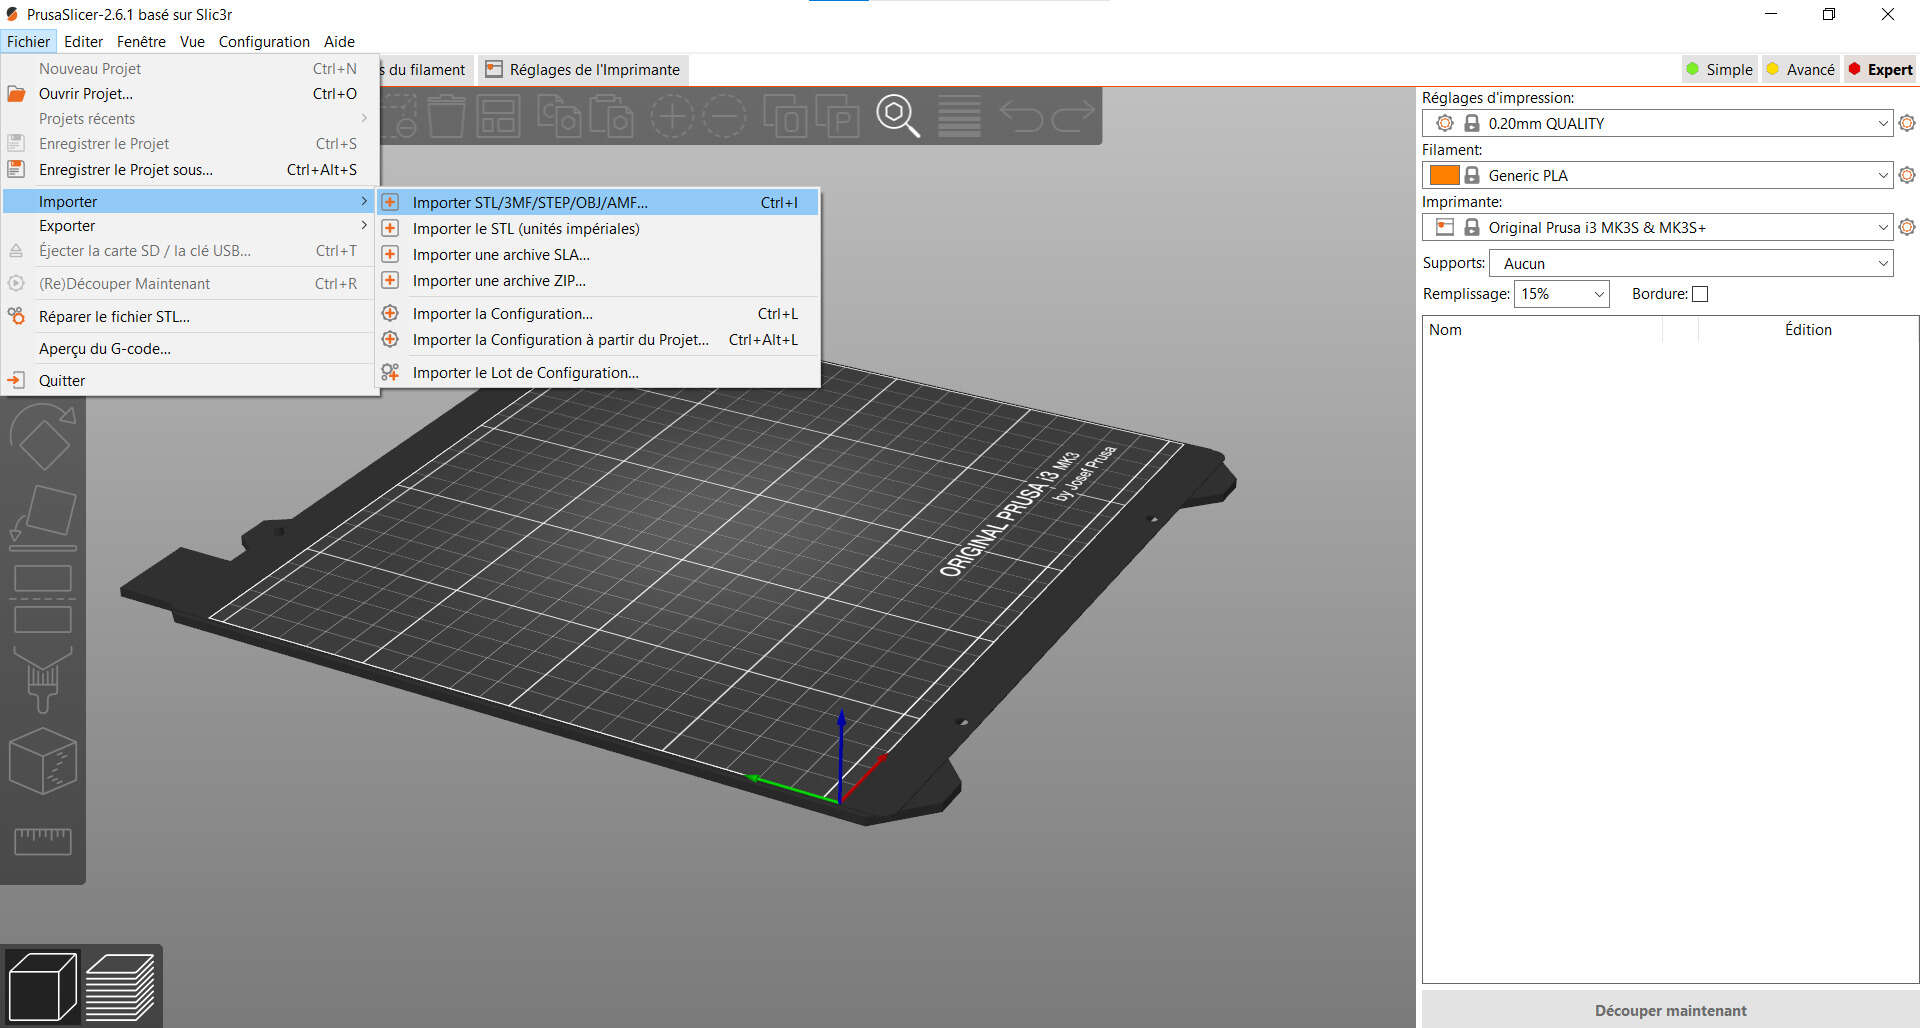Screen dimensions: 1920x1028
Task: Choose Quitter in the Fichier menu
Action: [188, 380]
